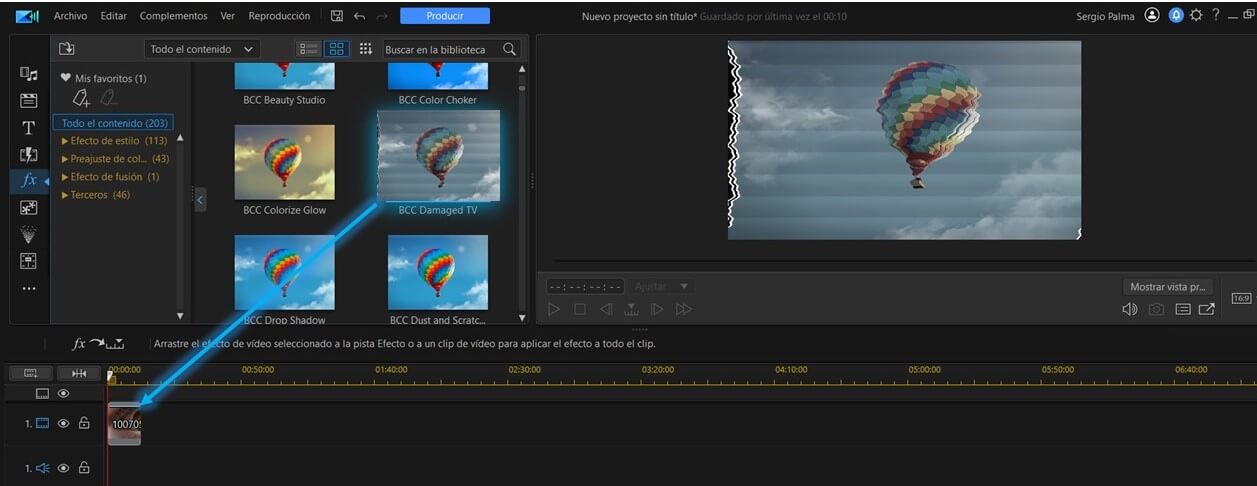
Task: Switch library to details list view
Action: pyautogui.click(x=309, y=49)
